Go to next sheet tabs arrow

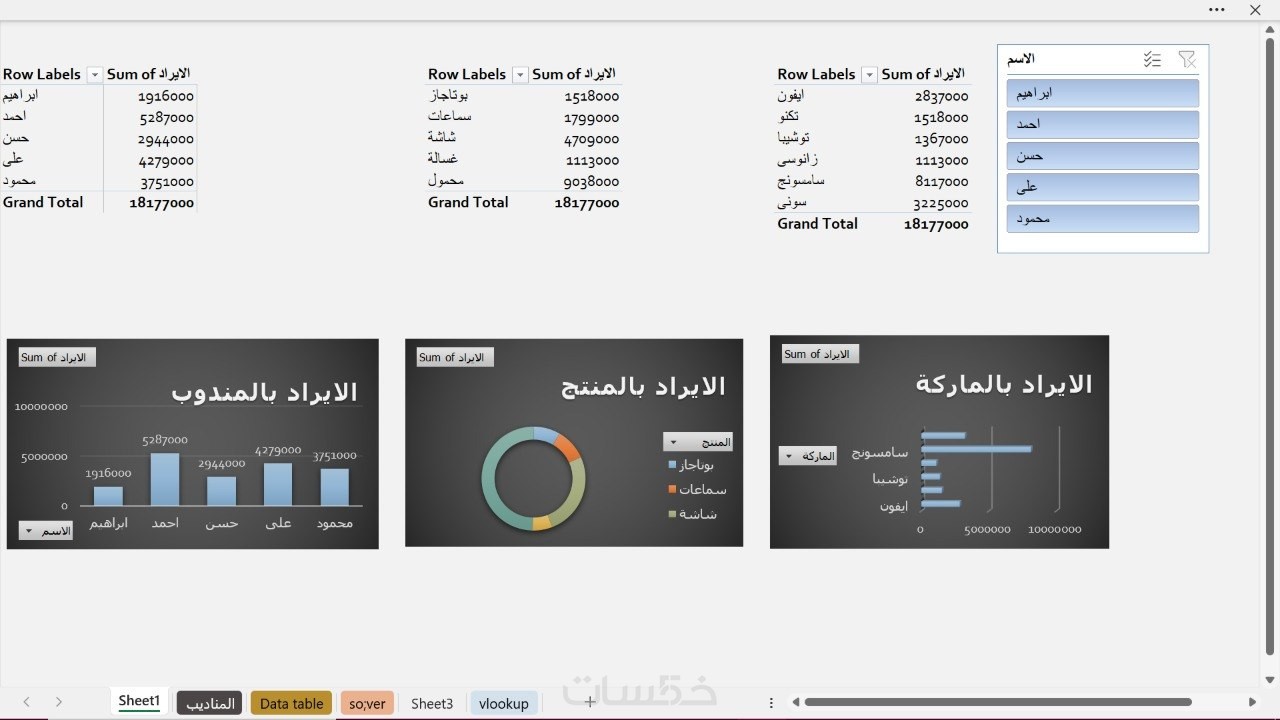59,703
